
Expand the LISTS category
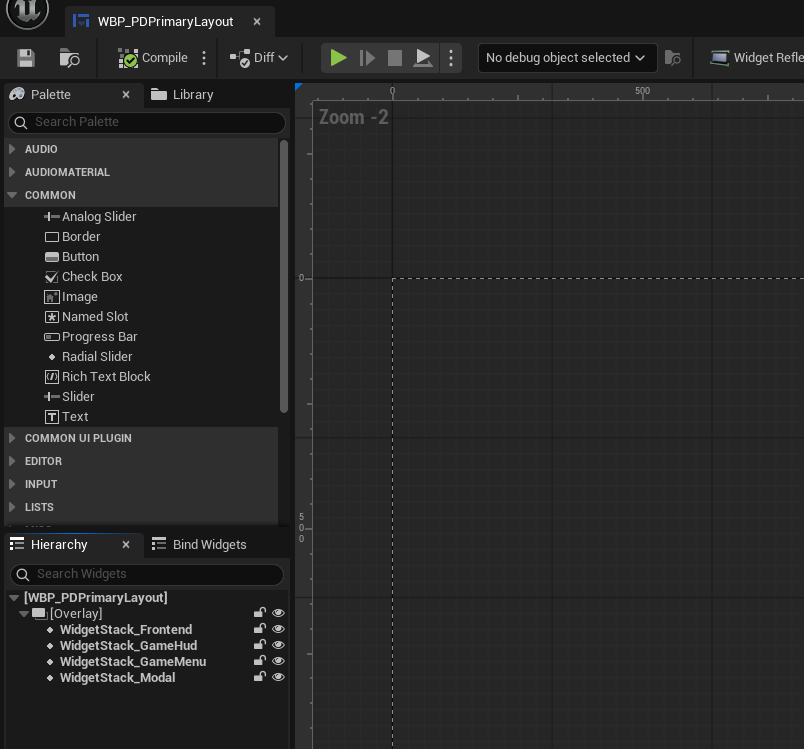tap(12, 507)
